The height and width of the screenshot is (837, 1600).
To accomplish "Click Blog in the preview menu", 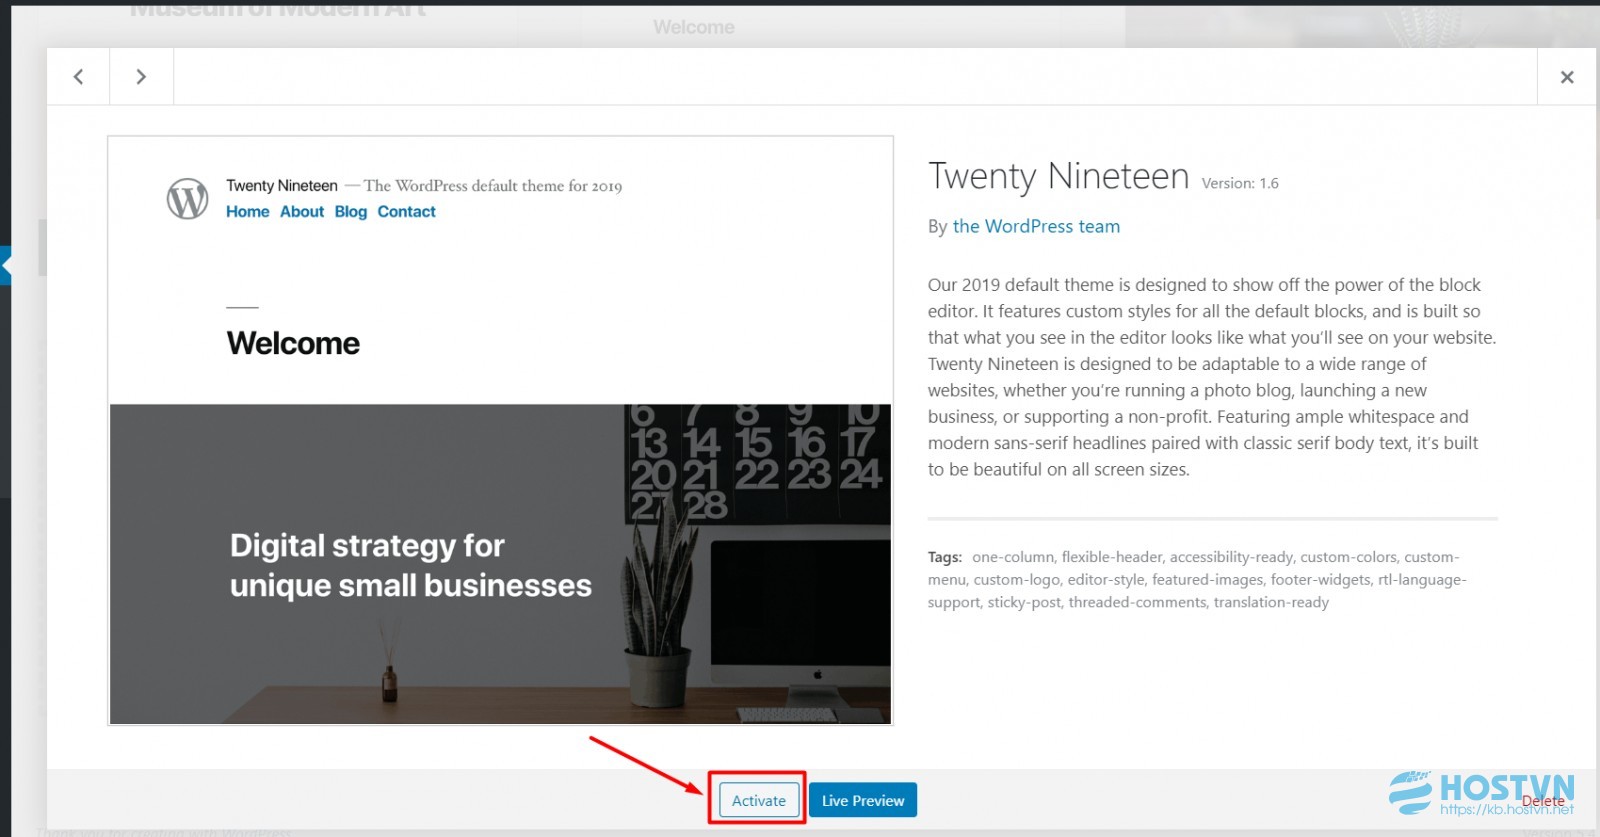I will tap(351, 212).
